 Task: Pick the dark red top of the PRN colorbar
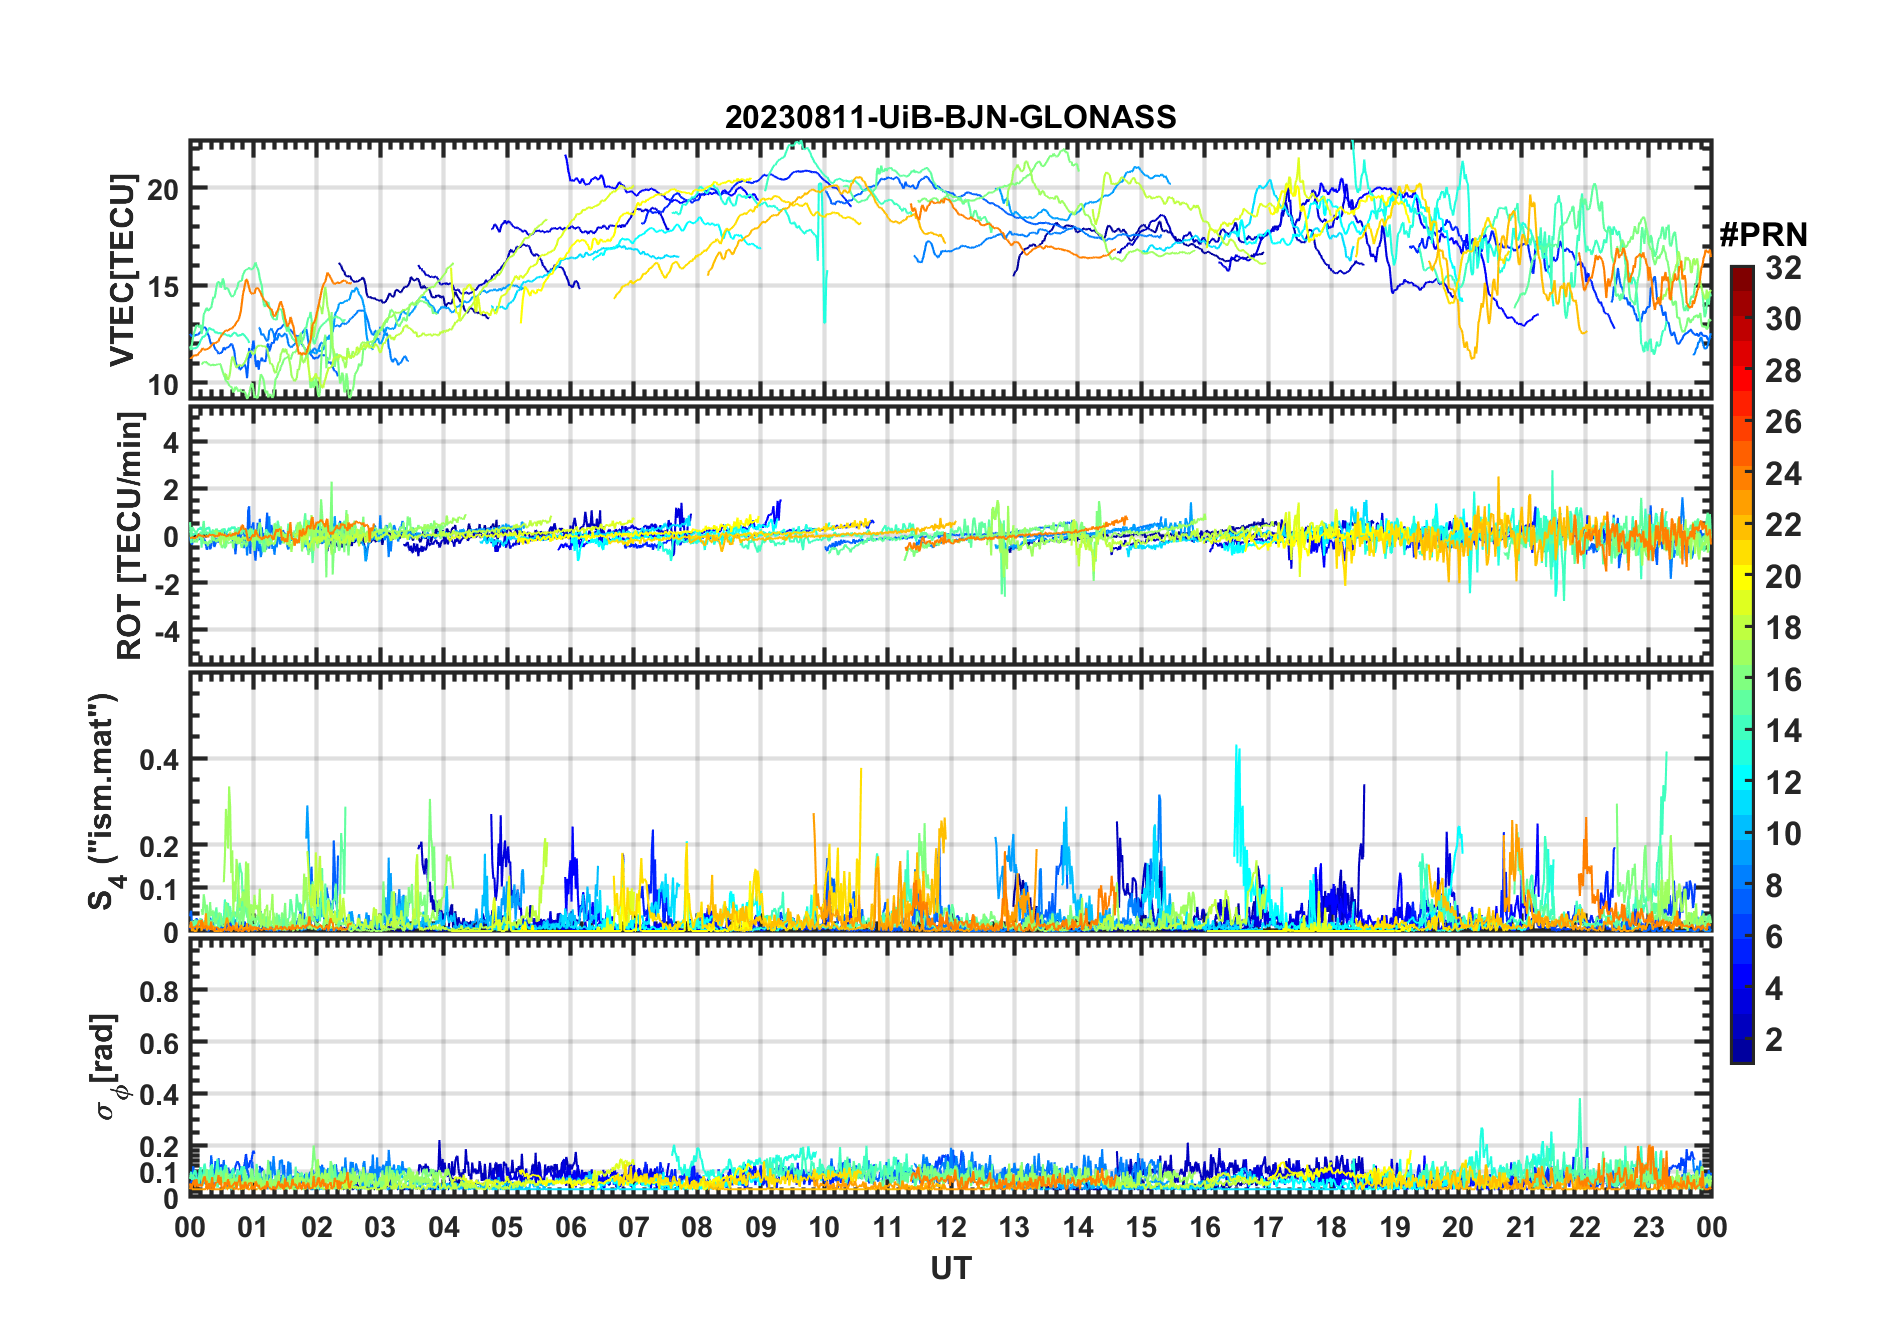pos(1741,273)
